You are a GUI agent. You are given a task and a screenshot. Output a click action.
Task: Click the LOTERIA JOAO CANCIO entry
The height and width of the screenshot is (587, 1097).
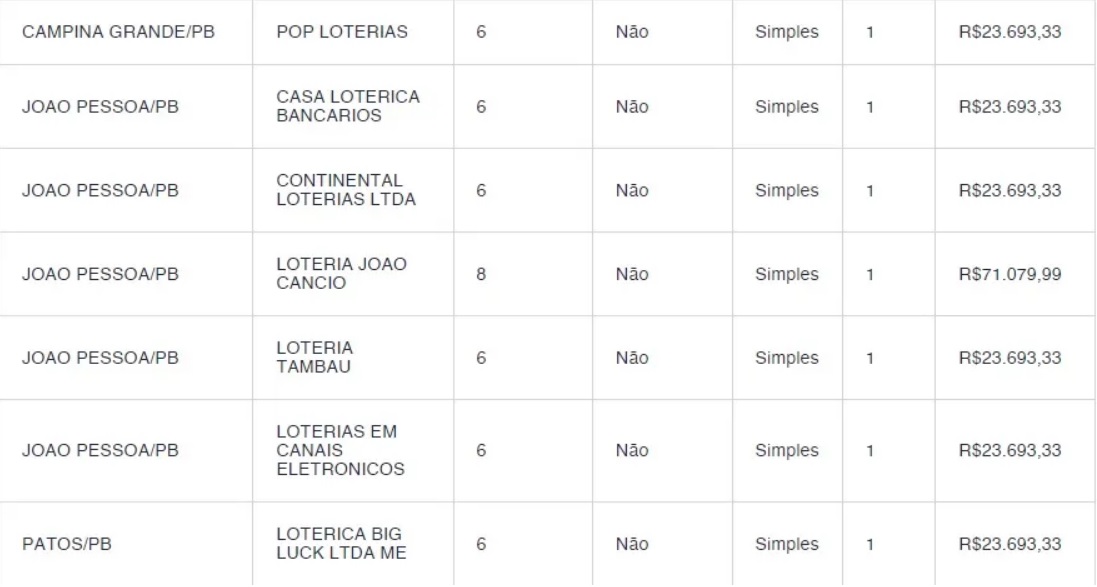[342, 274]
